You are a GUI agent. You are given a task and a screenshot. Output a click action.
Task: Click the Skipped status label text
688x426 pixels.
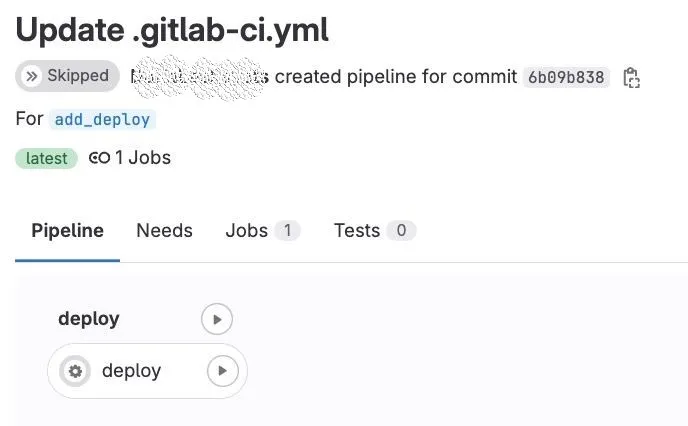[77, 76]
